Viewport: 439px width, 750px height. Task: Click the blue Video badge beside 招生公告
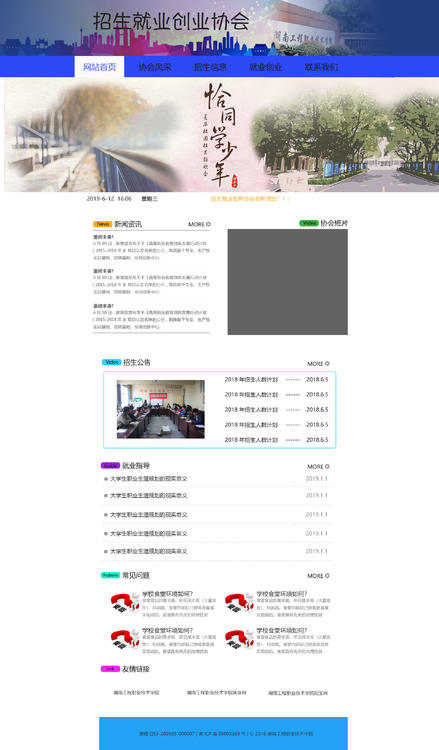111,362
